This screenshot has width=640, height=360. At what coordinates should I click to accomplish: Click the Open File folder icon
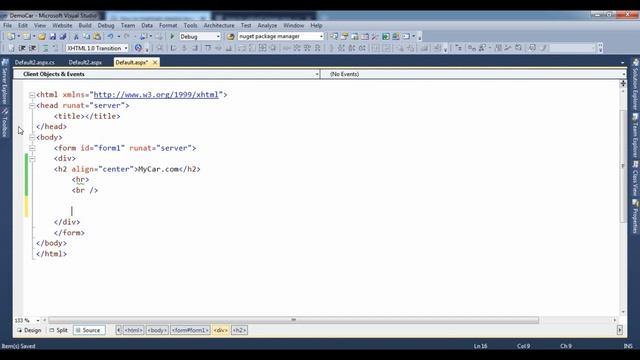click(x=42, y=37)
